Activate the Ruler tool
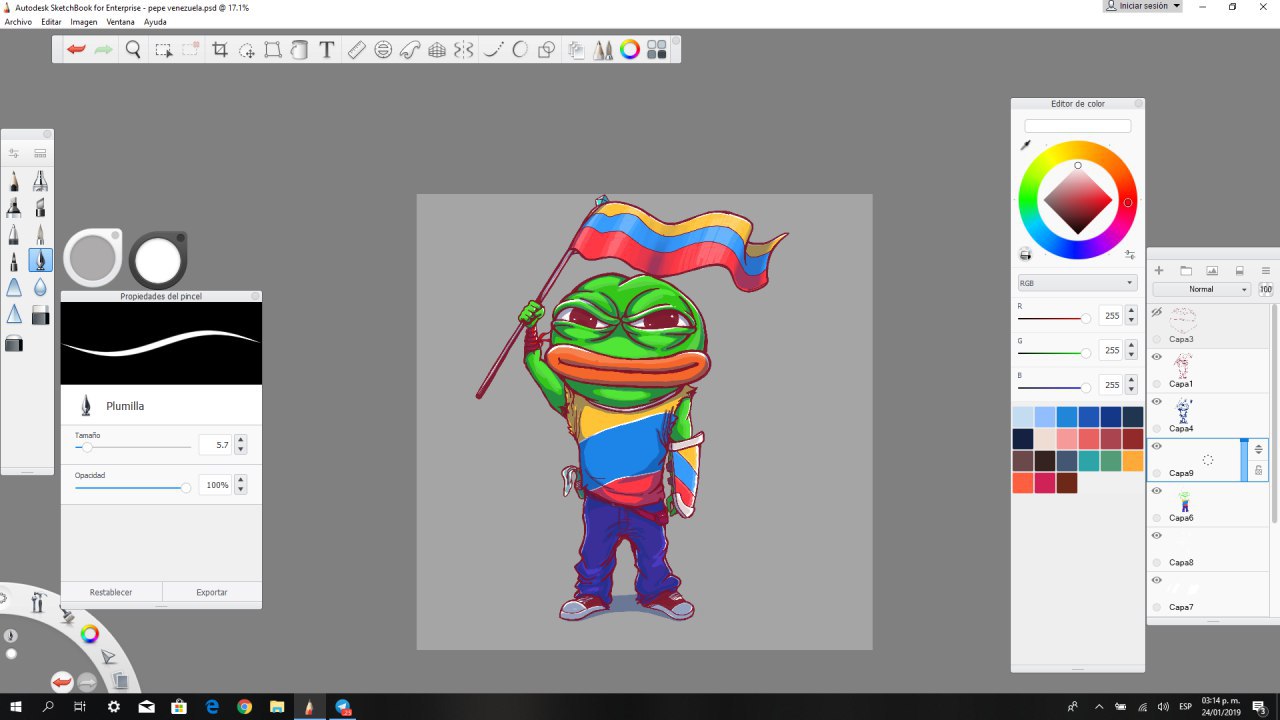This screenshot has width=1280, height=720. pos(357,49)
